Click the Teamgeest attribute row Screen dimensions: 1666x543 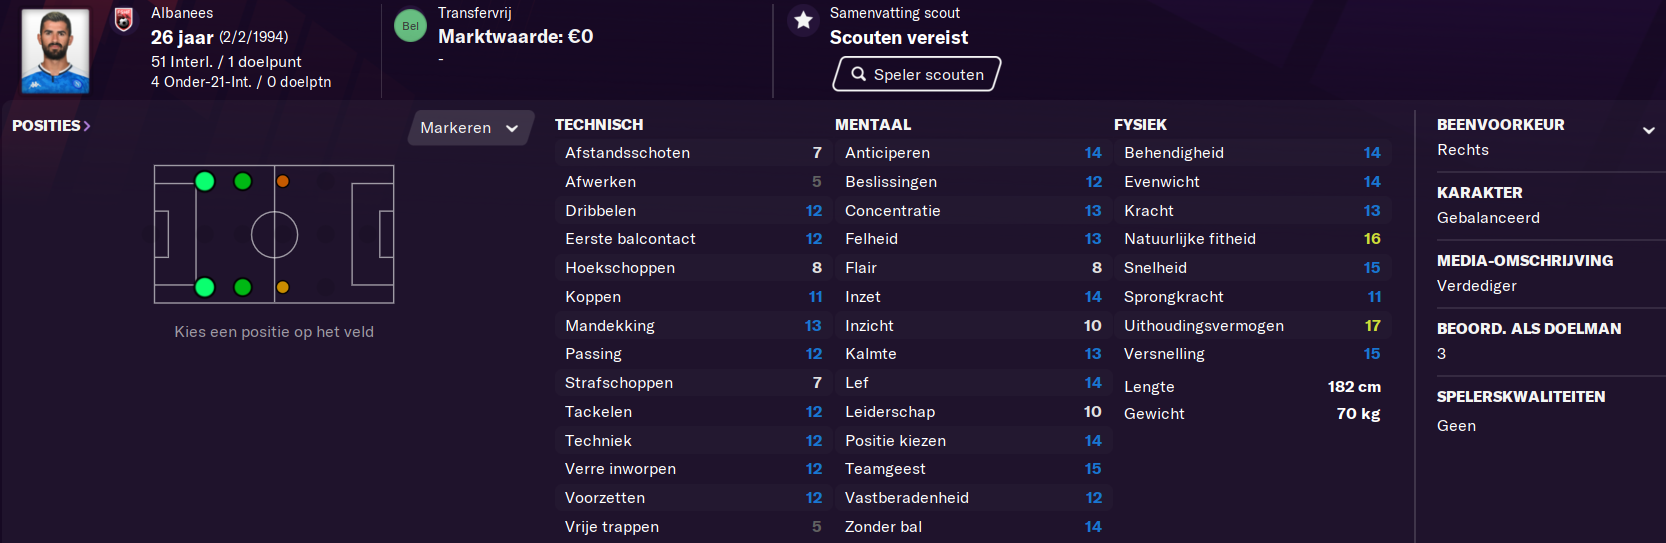pyautogui.click(x=973, y=469)
